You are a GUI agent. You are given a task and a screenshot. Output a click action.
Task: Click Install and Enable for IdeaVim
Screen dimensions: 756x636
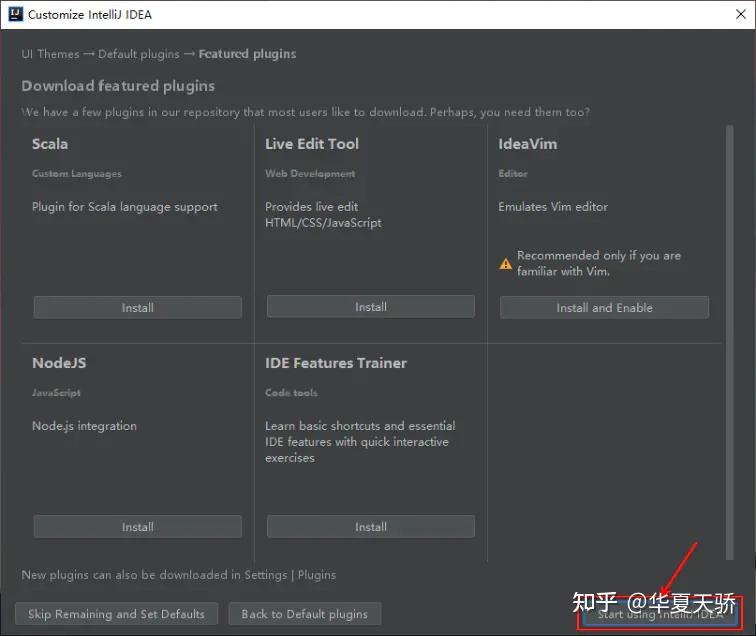604,308
